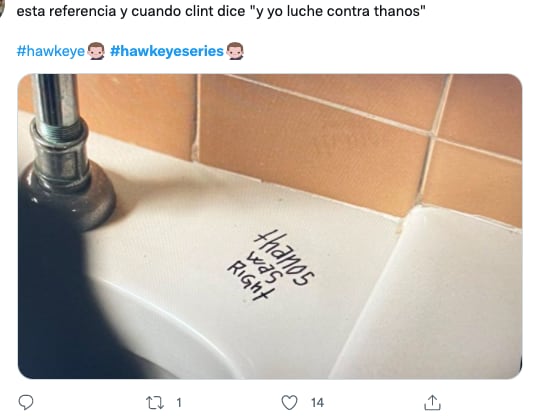Like the tweet with the heart icon
Image resolution: width=534 pixels, height=419 pixels.
click(x=289, y=403)
